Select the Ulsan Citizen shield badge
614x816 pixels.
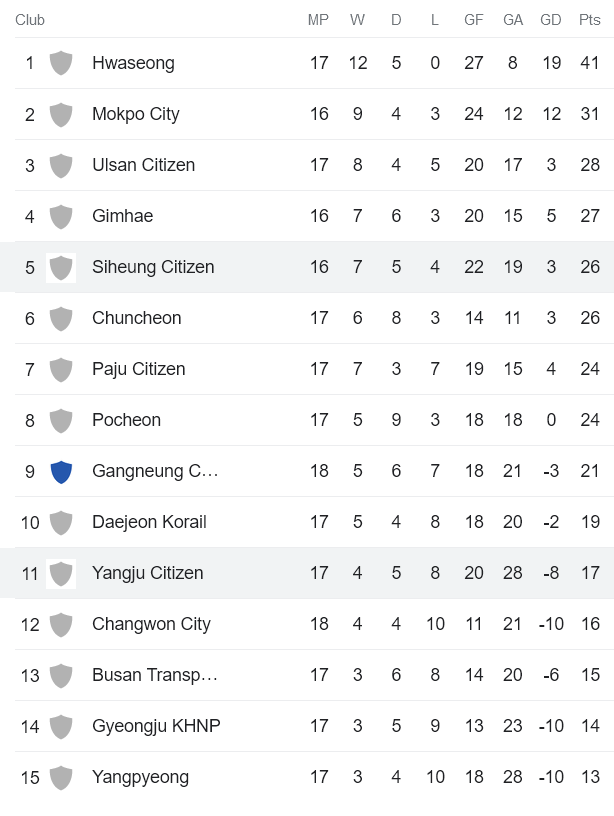pyautogui.click(x=61, y=164)
